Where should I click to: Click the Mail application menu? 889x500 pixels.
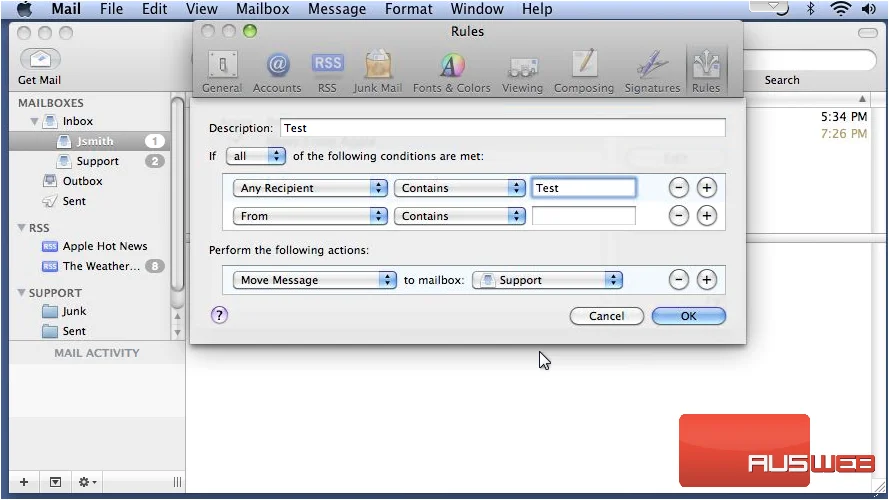coord(66,9)
